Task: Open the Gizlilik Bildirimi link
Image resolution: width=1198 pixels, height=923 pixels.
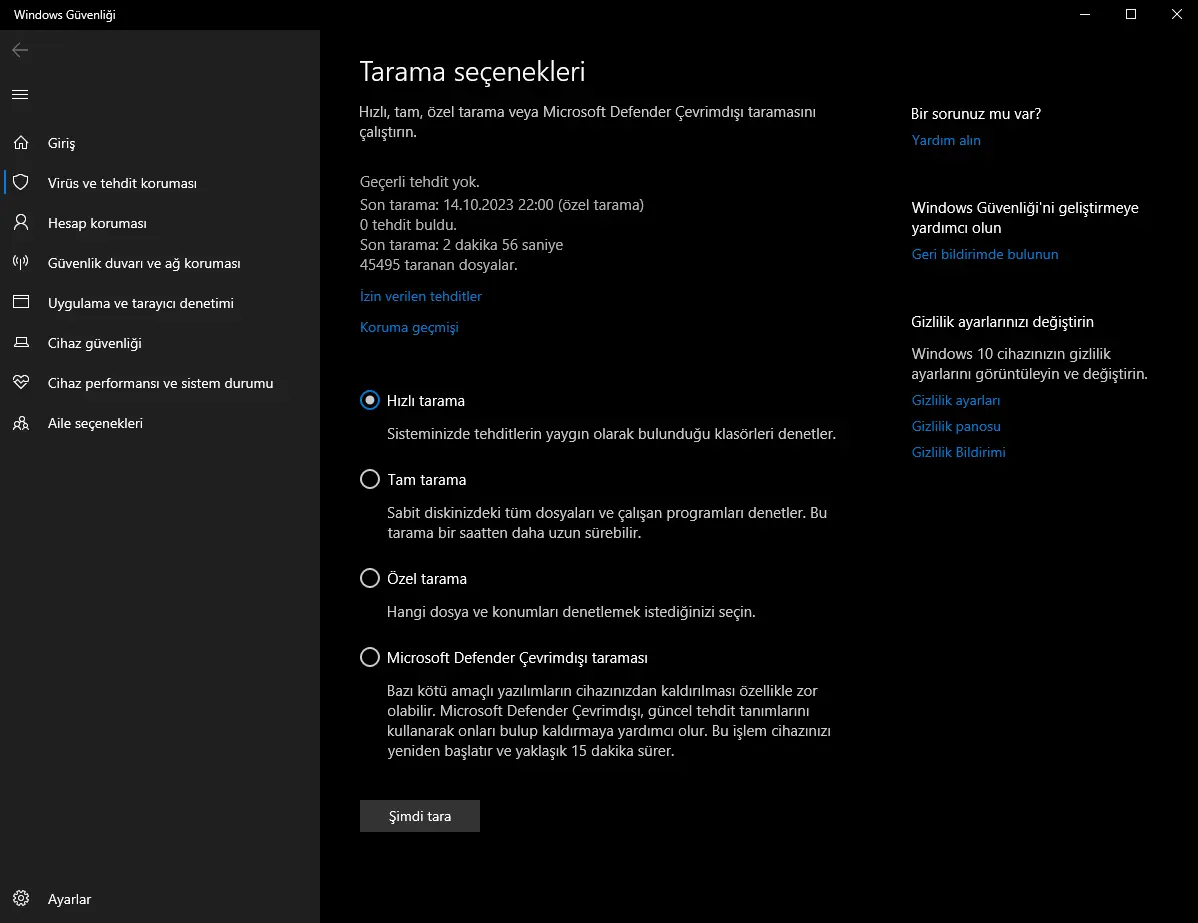Action: (x=958, y=452)
